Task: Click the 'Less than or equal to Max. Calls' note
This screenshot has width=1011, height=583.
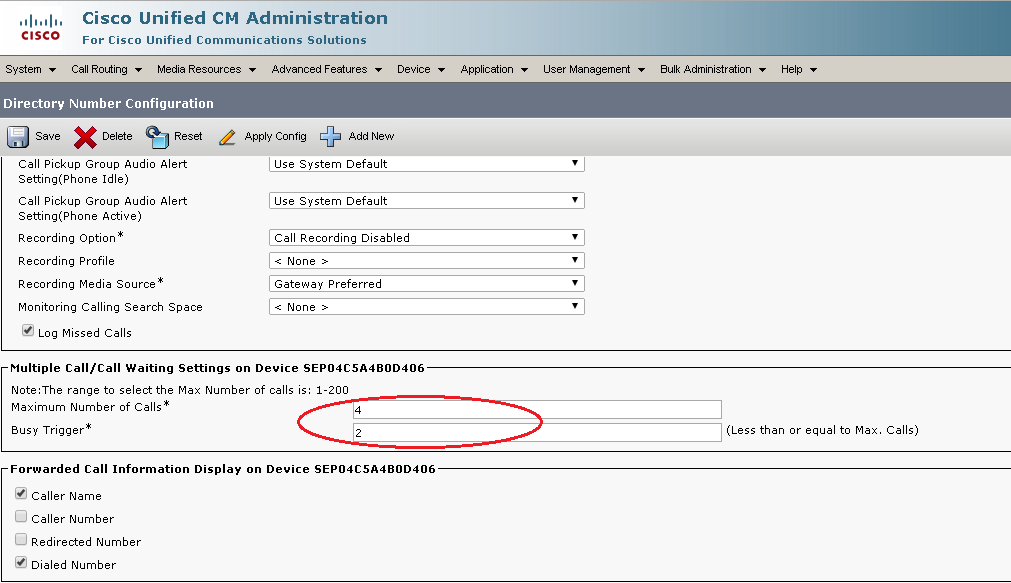Action: coord(822,430)
